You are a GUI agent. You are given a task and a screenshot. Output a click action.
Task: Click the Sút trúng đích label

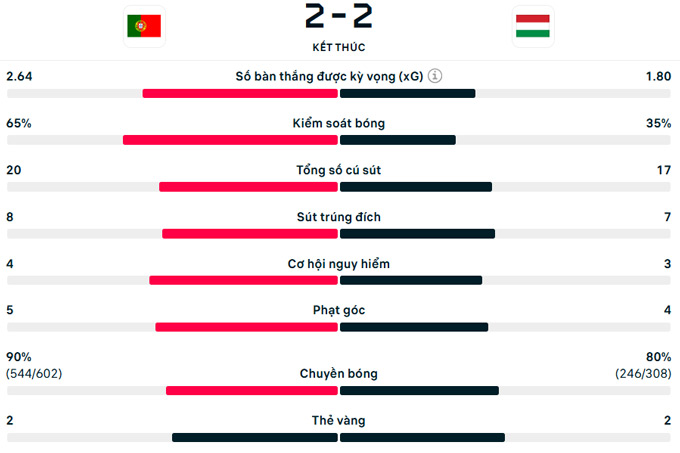click(x=339, y=217)
